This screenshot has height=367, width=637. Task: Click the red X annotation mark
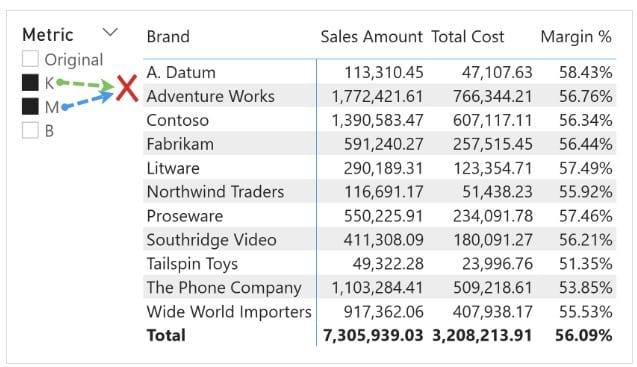click(x=127, y=88)
